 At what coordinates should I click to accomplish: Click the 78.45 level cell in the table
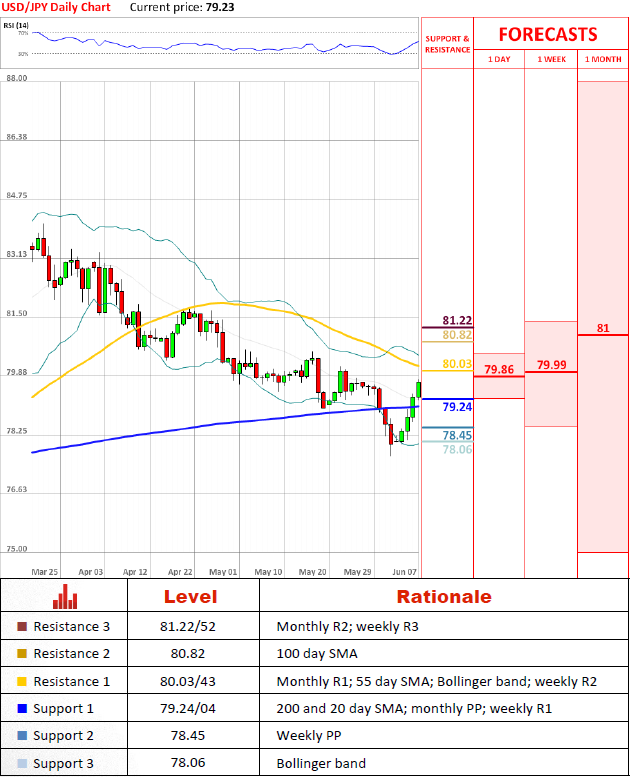pos(188,736)
